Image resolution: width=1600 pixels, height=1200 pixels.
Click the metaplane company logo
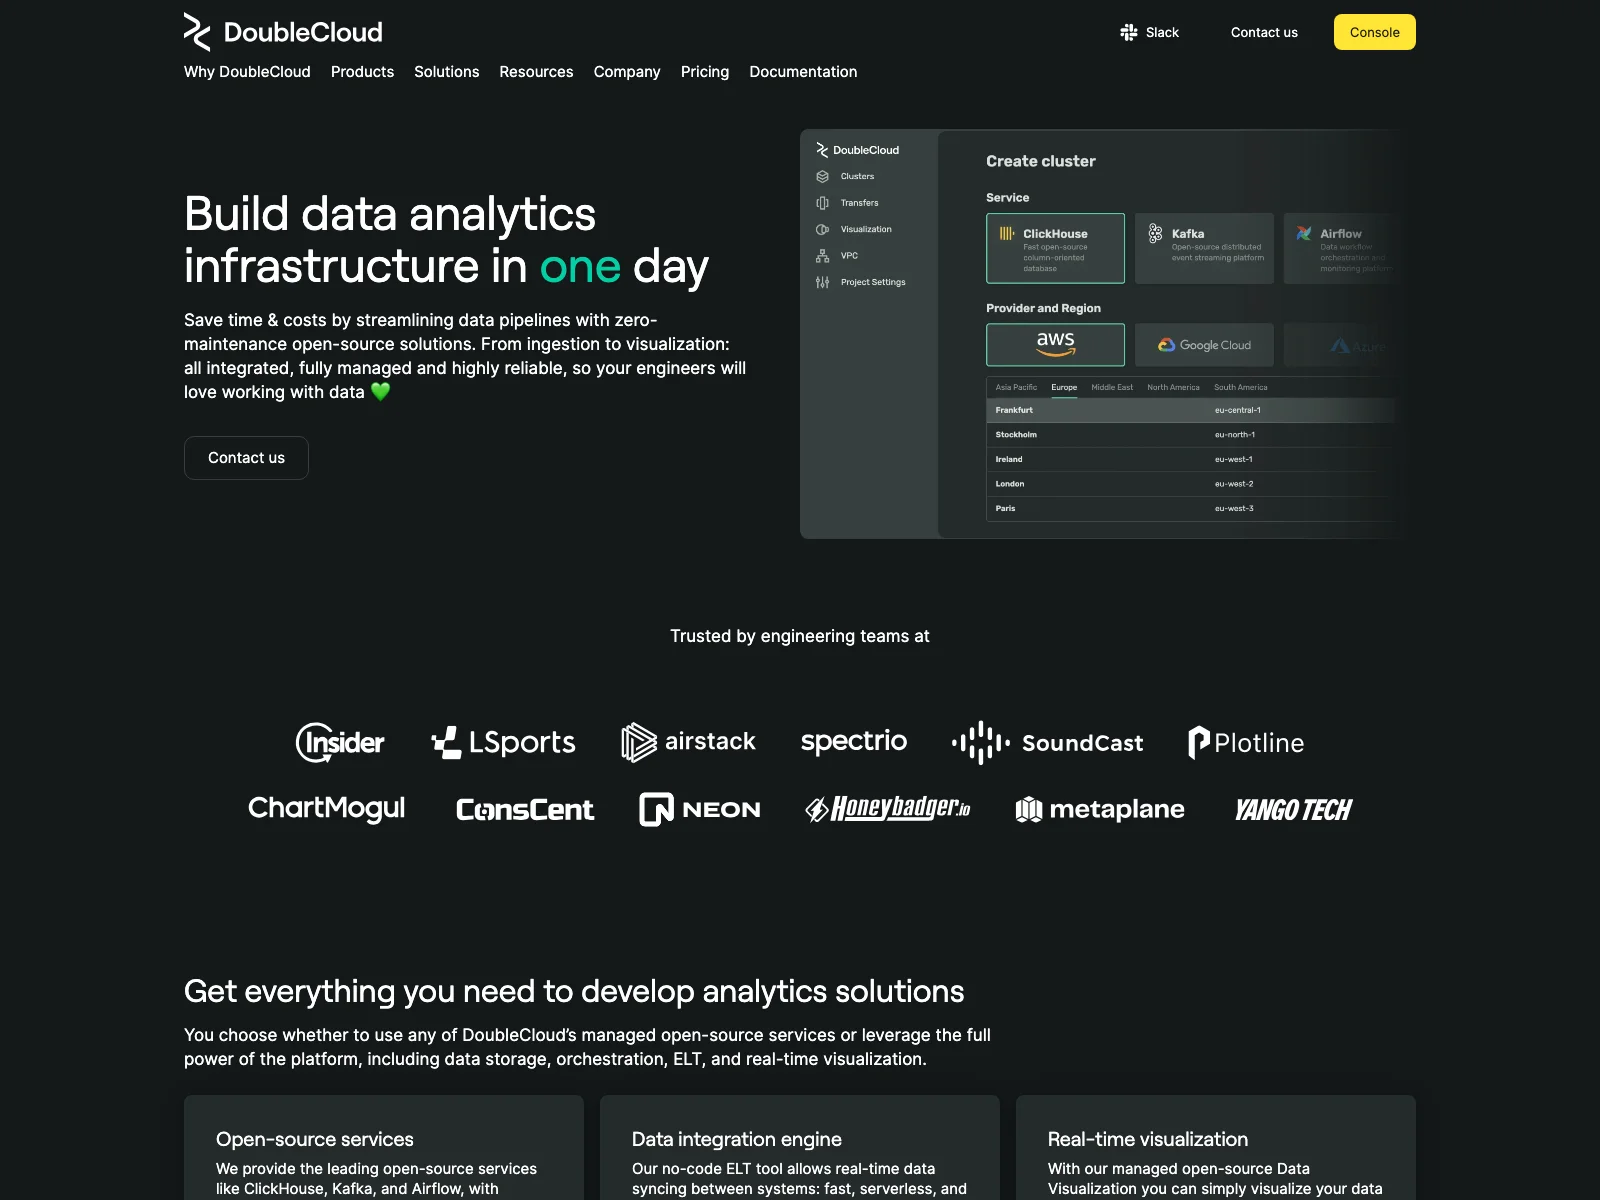pyautogui.click(x=1100, y=809)
